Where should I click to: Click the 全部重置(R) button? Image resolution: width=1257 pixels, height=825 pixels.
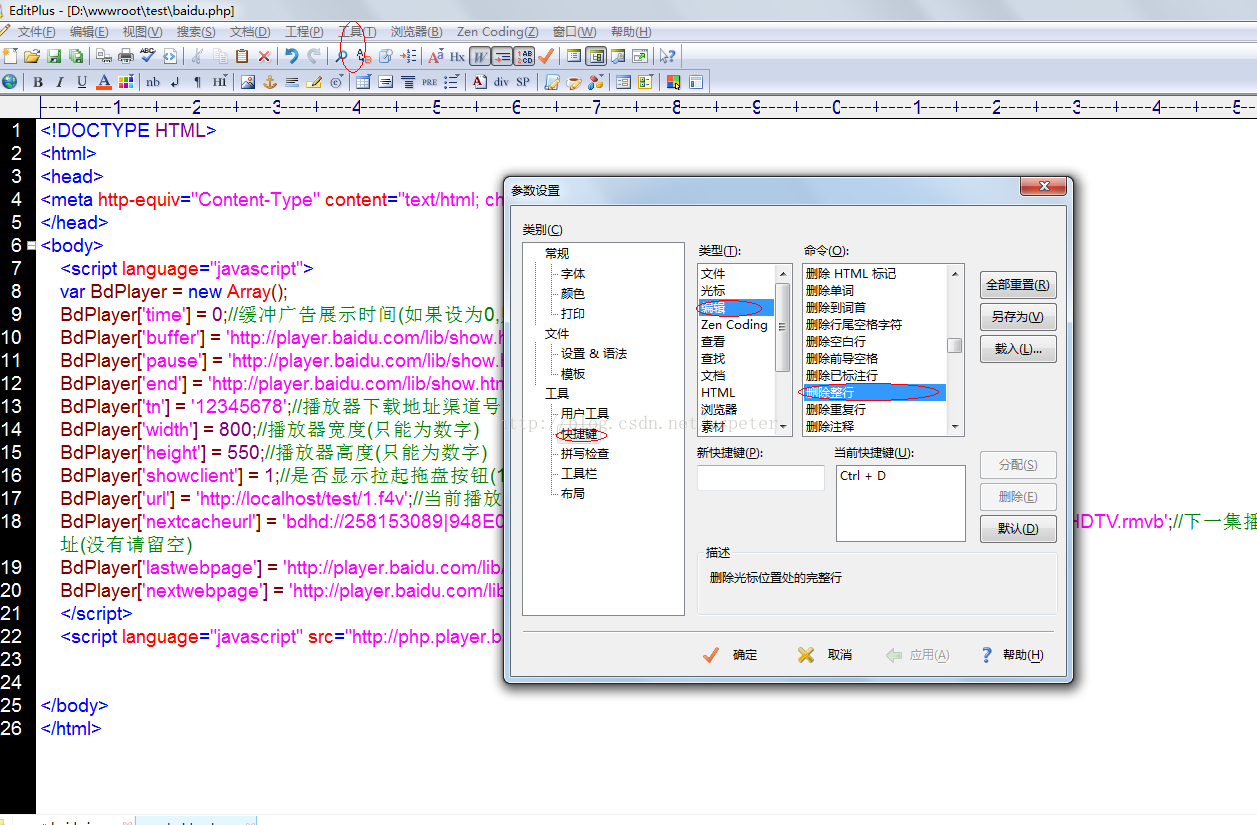pyautogui.click(x=1018, y=285)
